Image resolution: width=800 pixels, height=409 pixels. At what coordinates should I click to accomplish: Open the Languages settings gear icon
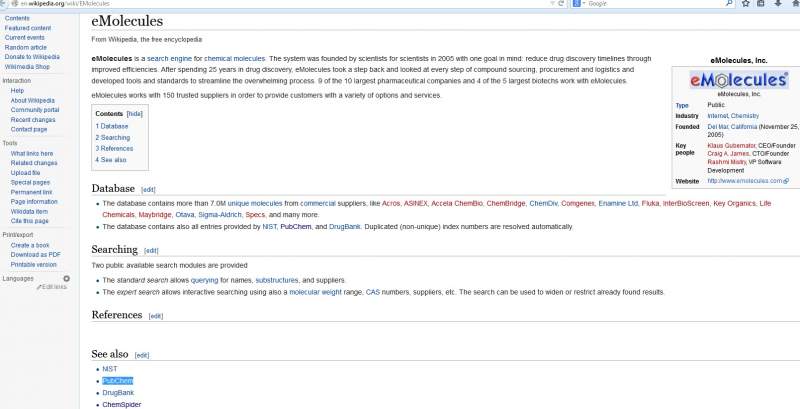[66, 278]
